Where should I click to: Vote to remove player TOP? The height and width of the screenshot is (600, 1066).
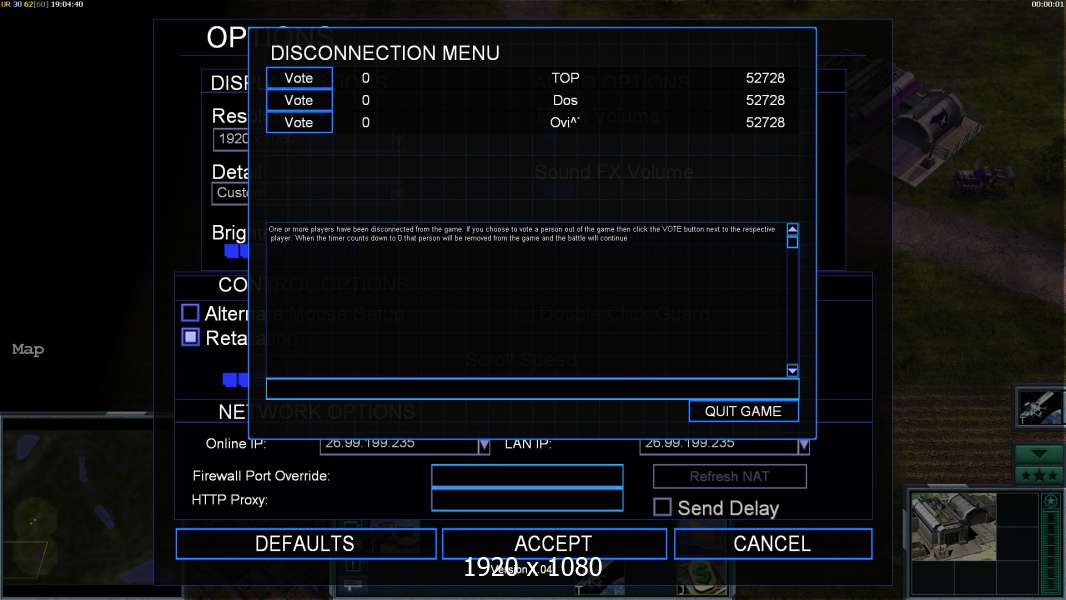[299, 78]
